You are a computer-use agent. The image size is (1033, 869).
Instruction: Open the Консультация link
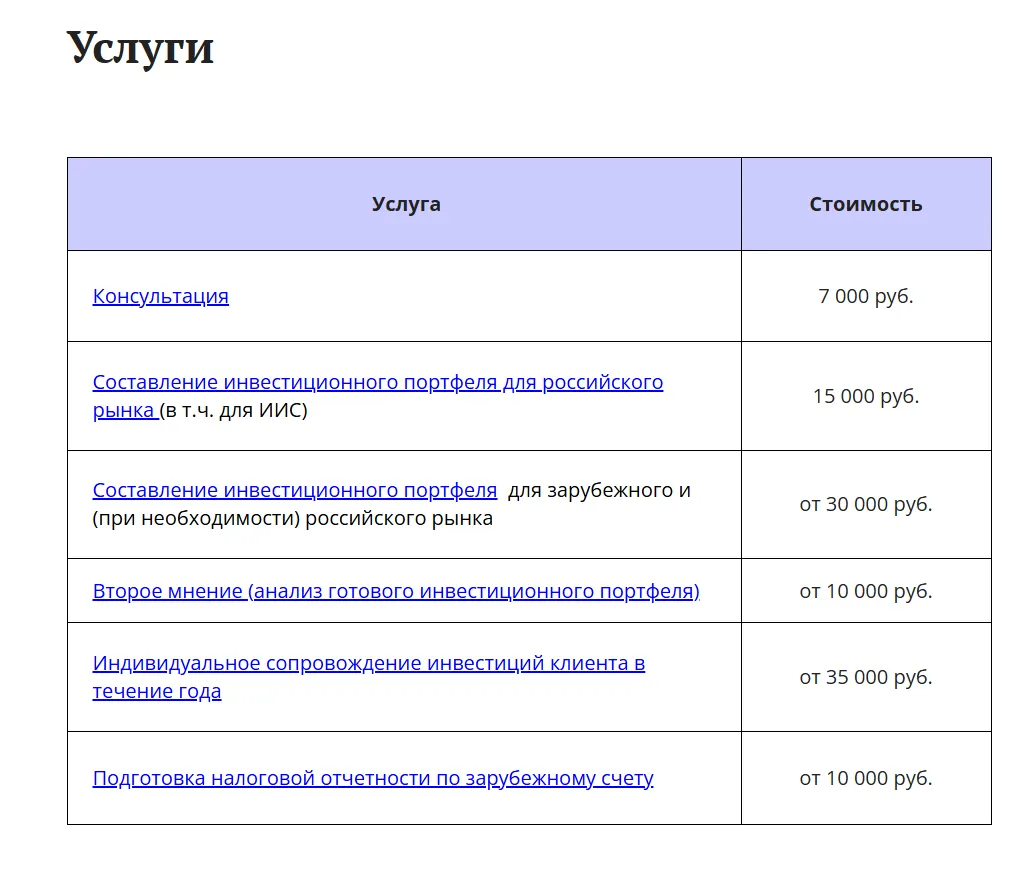click(161, 296)
